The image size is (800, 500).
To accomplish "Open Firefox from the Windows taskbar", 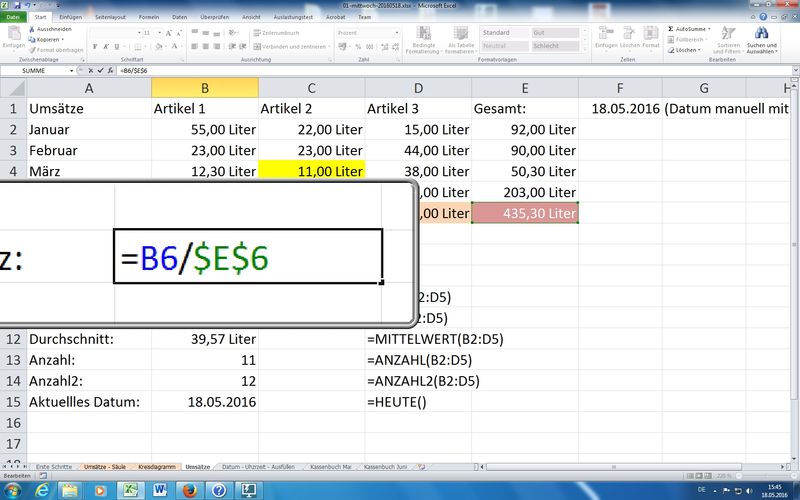I will [x=187, y=489].
